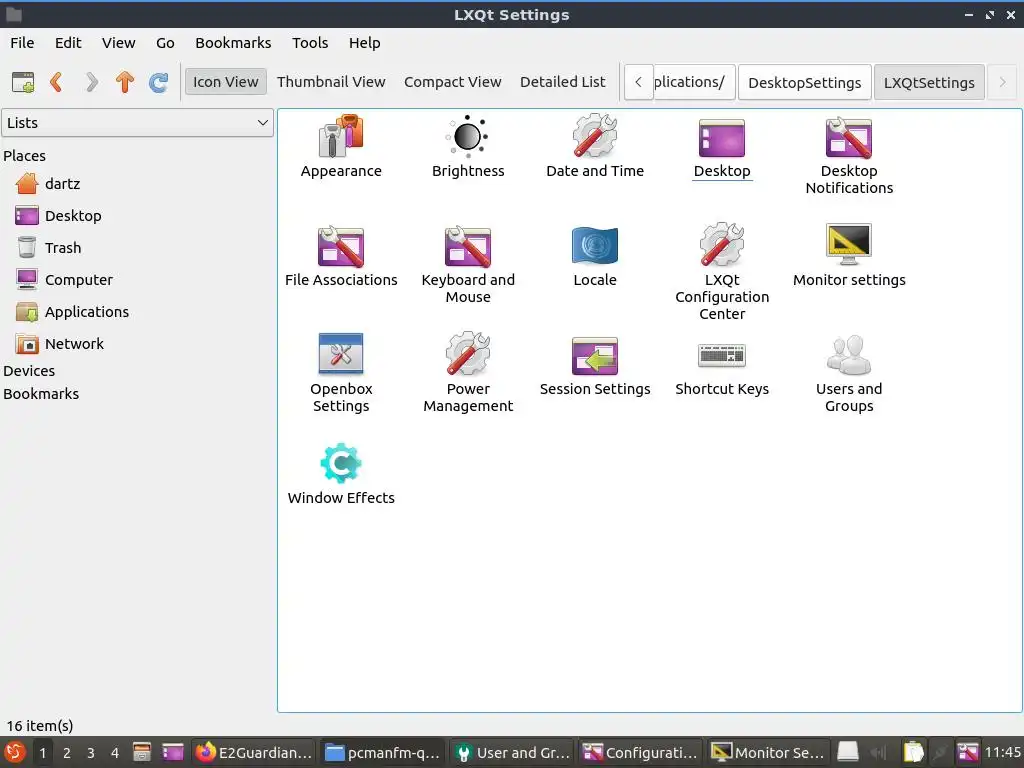
Task: Open the taskbar application menu launcher
Action: (14, 753)
